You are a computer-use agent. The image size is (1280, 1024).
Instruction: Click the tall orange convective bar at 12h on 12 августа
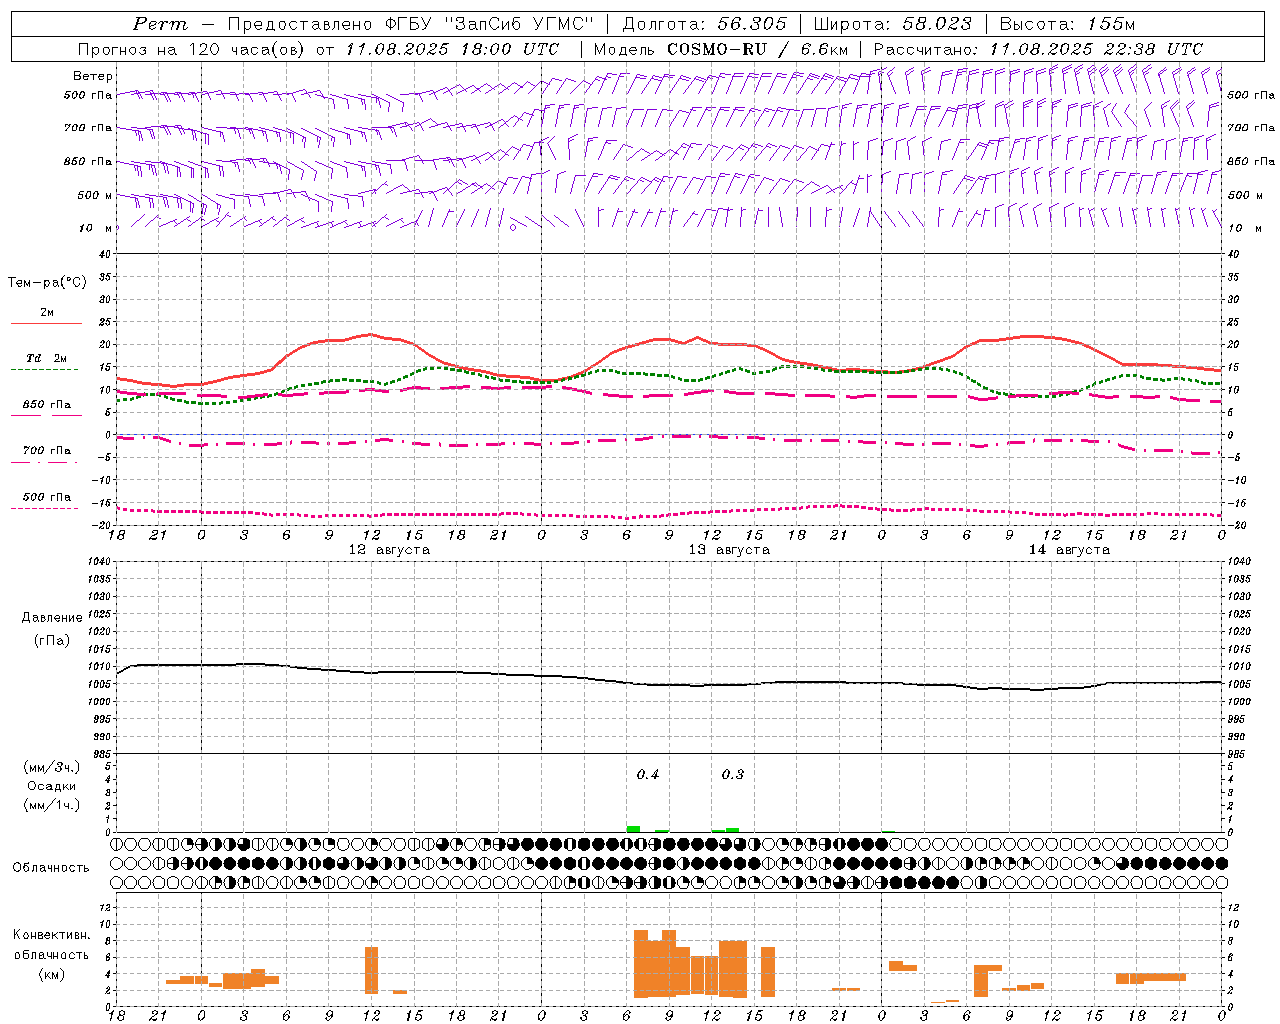pyautogui.click(x=372, y=970)
